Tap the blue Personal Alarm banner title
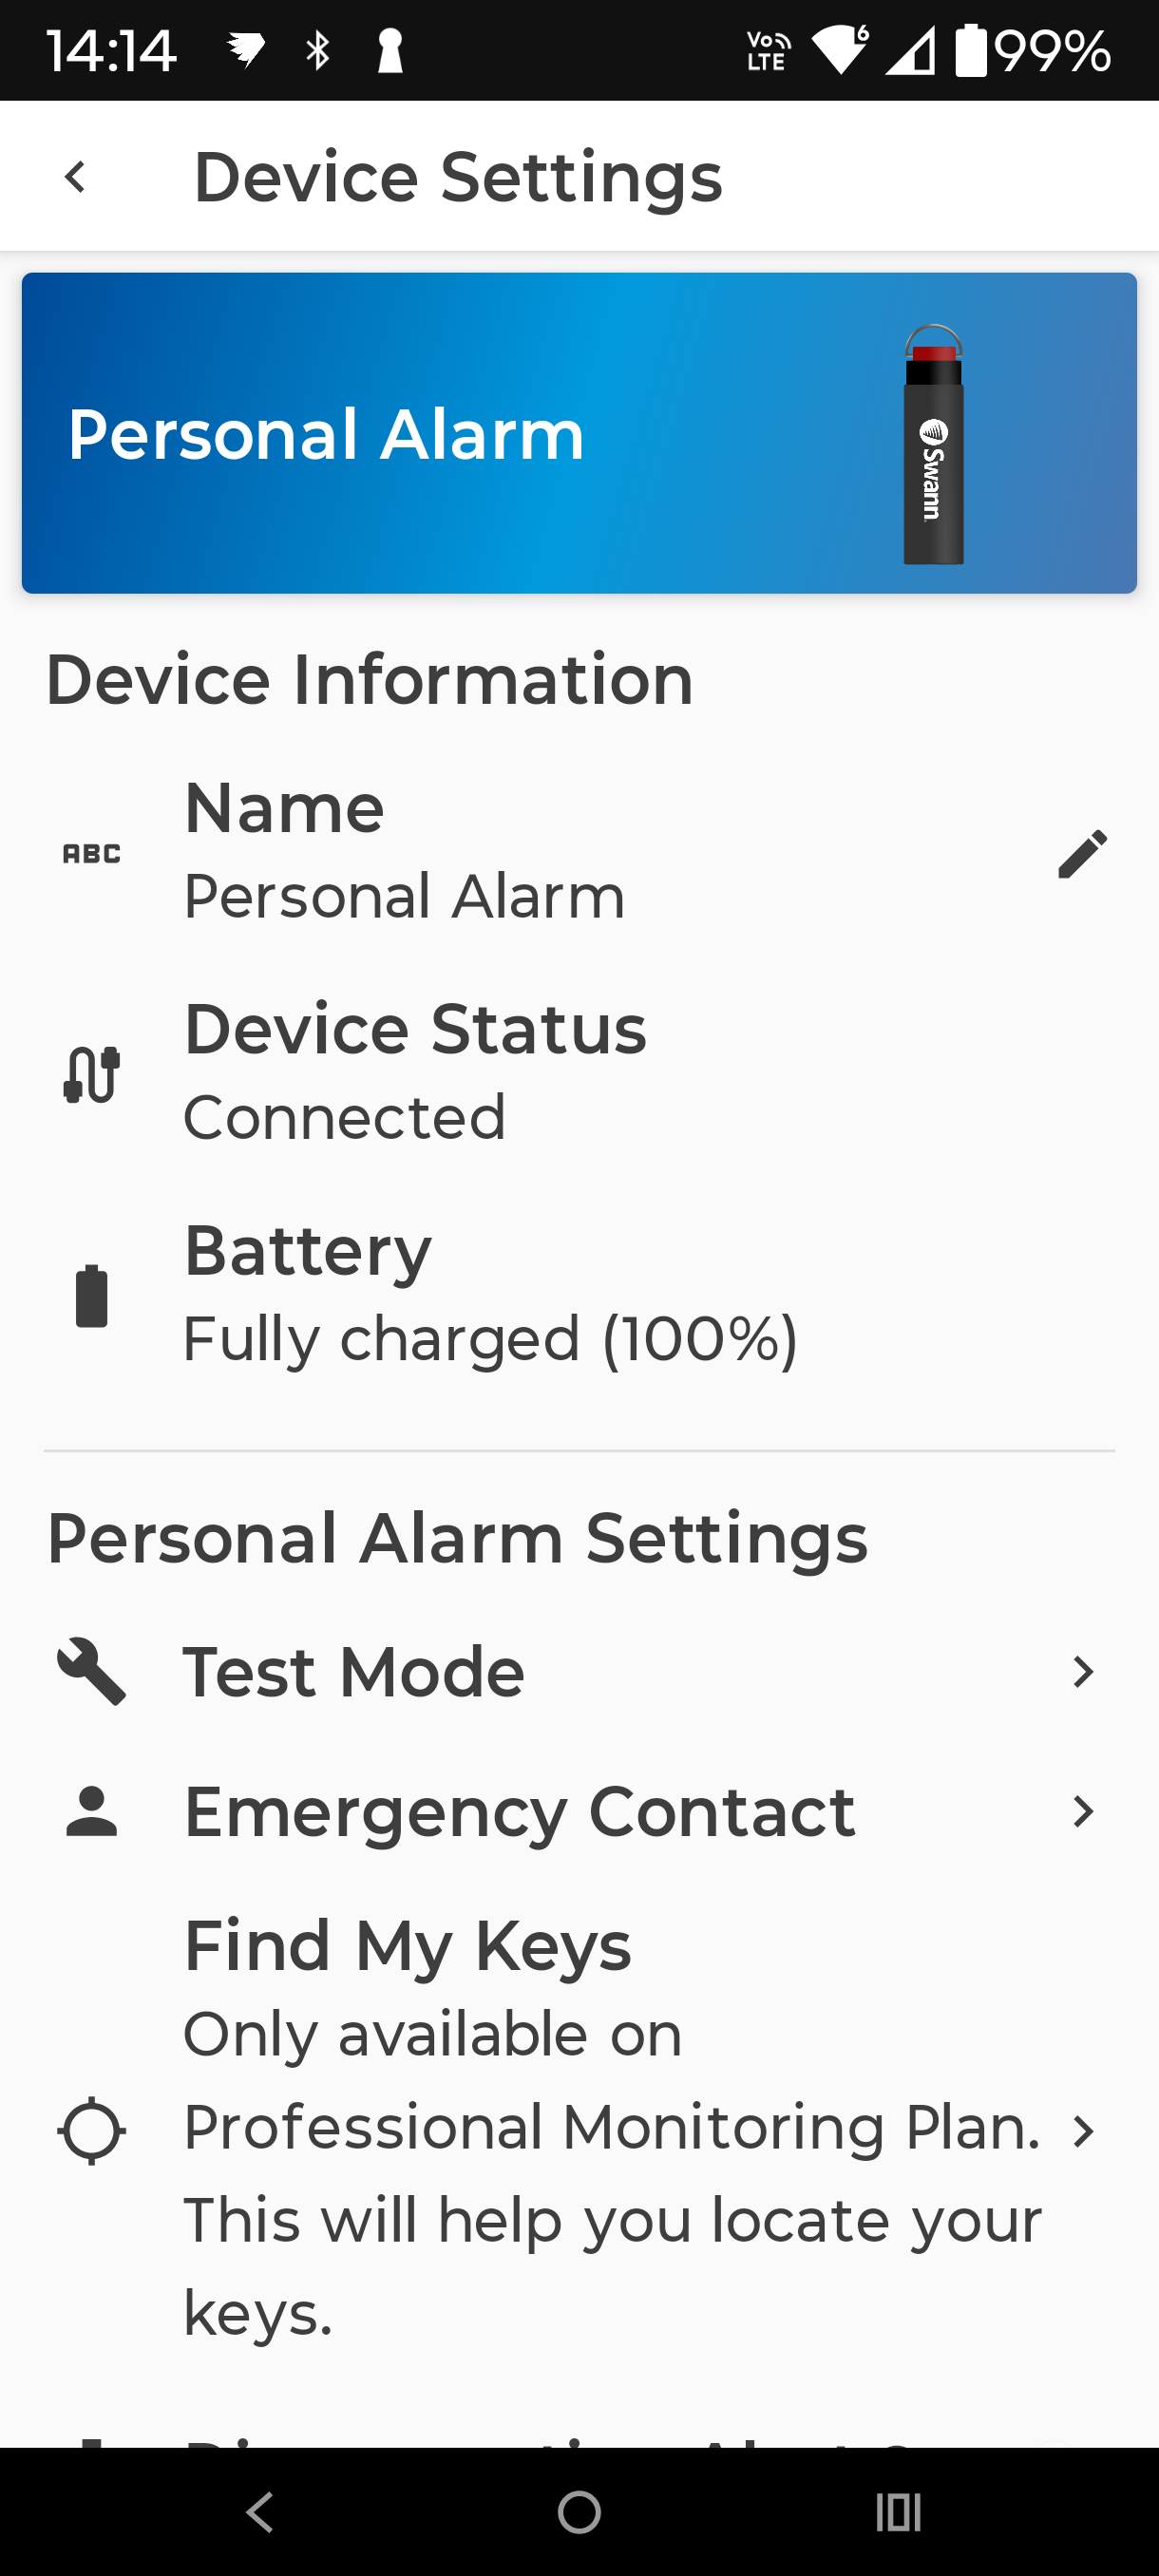 click(326, 434)
